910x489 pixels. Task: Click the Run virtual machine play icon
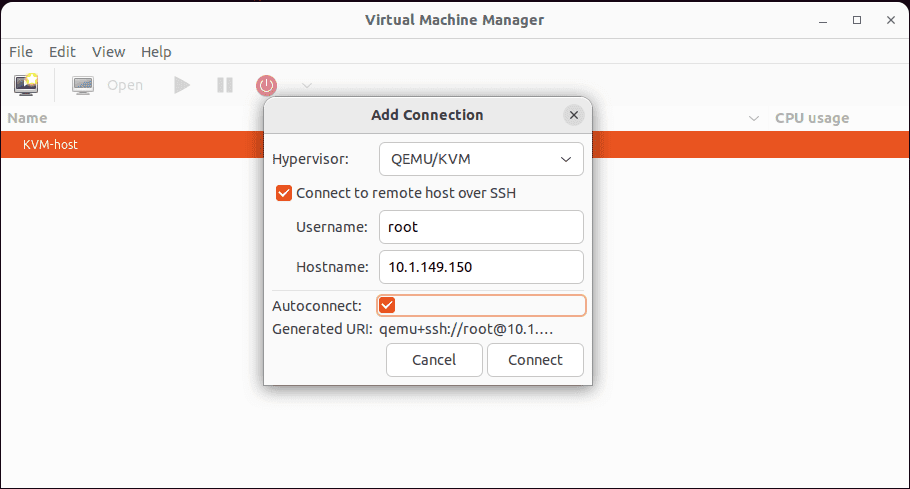pyautogui.click(x=182, y=85)
